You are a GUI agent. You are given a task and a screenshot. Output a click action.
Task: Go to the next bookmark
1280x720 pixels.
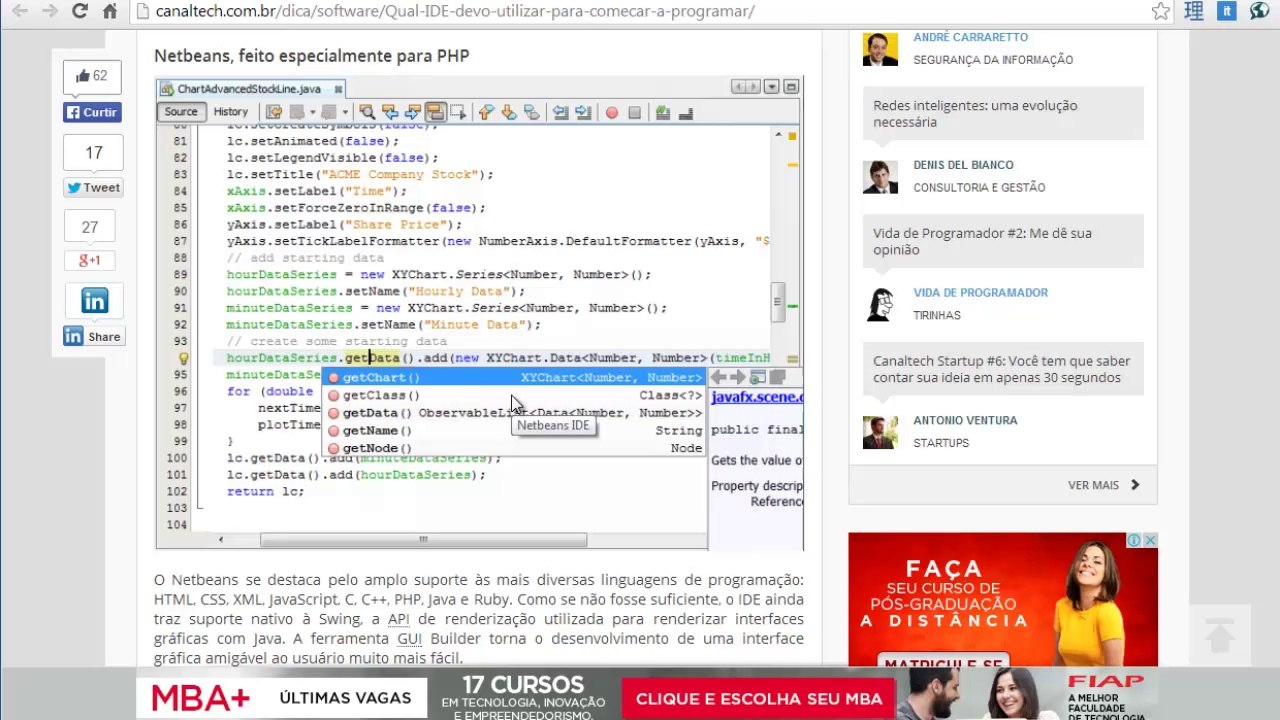508,112
